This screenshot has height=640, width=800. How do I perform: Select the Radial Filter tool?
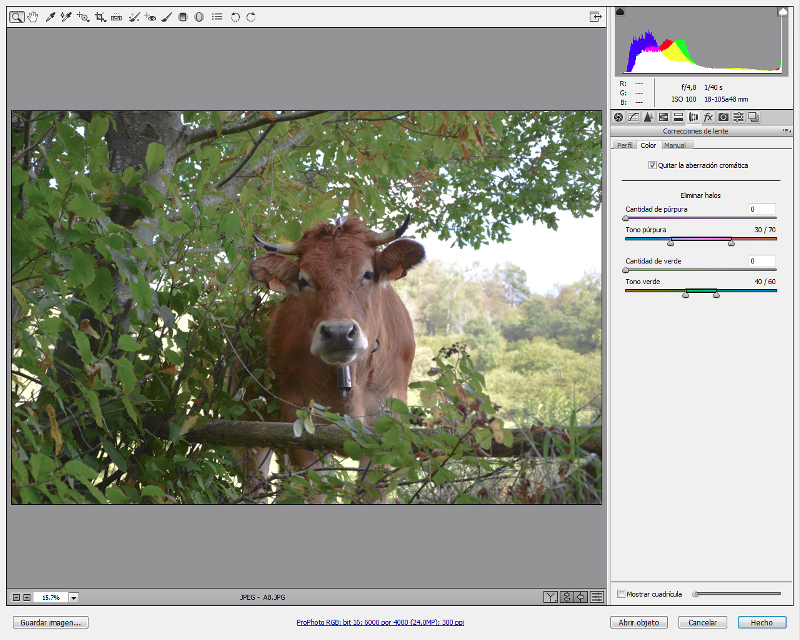point(199,17)
